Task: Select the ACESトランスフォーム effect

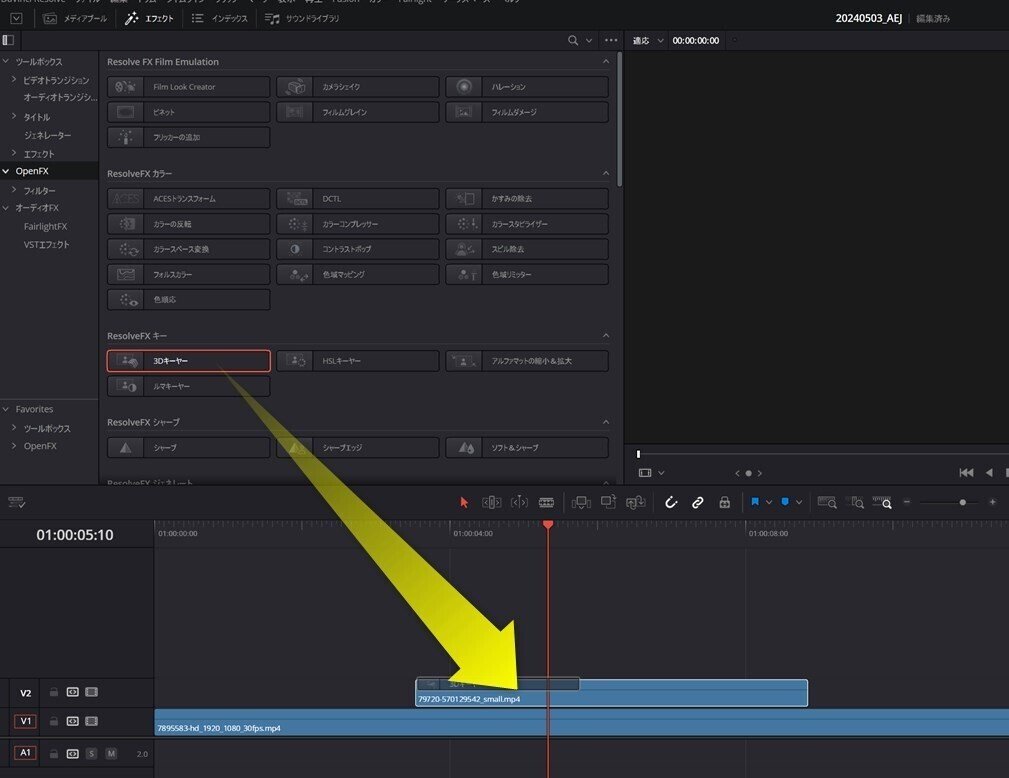Action: 189,199
